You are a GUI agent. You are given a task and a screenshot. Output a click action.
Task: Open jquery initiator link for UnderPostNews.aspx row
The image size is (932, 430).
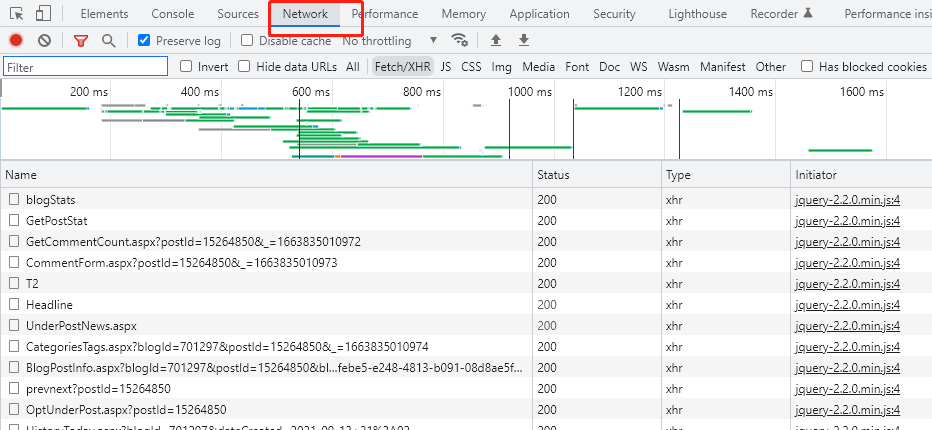848,326
